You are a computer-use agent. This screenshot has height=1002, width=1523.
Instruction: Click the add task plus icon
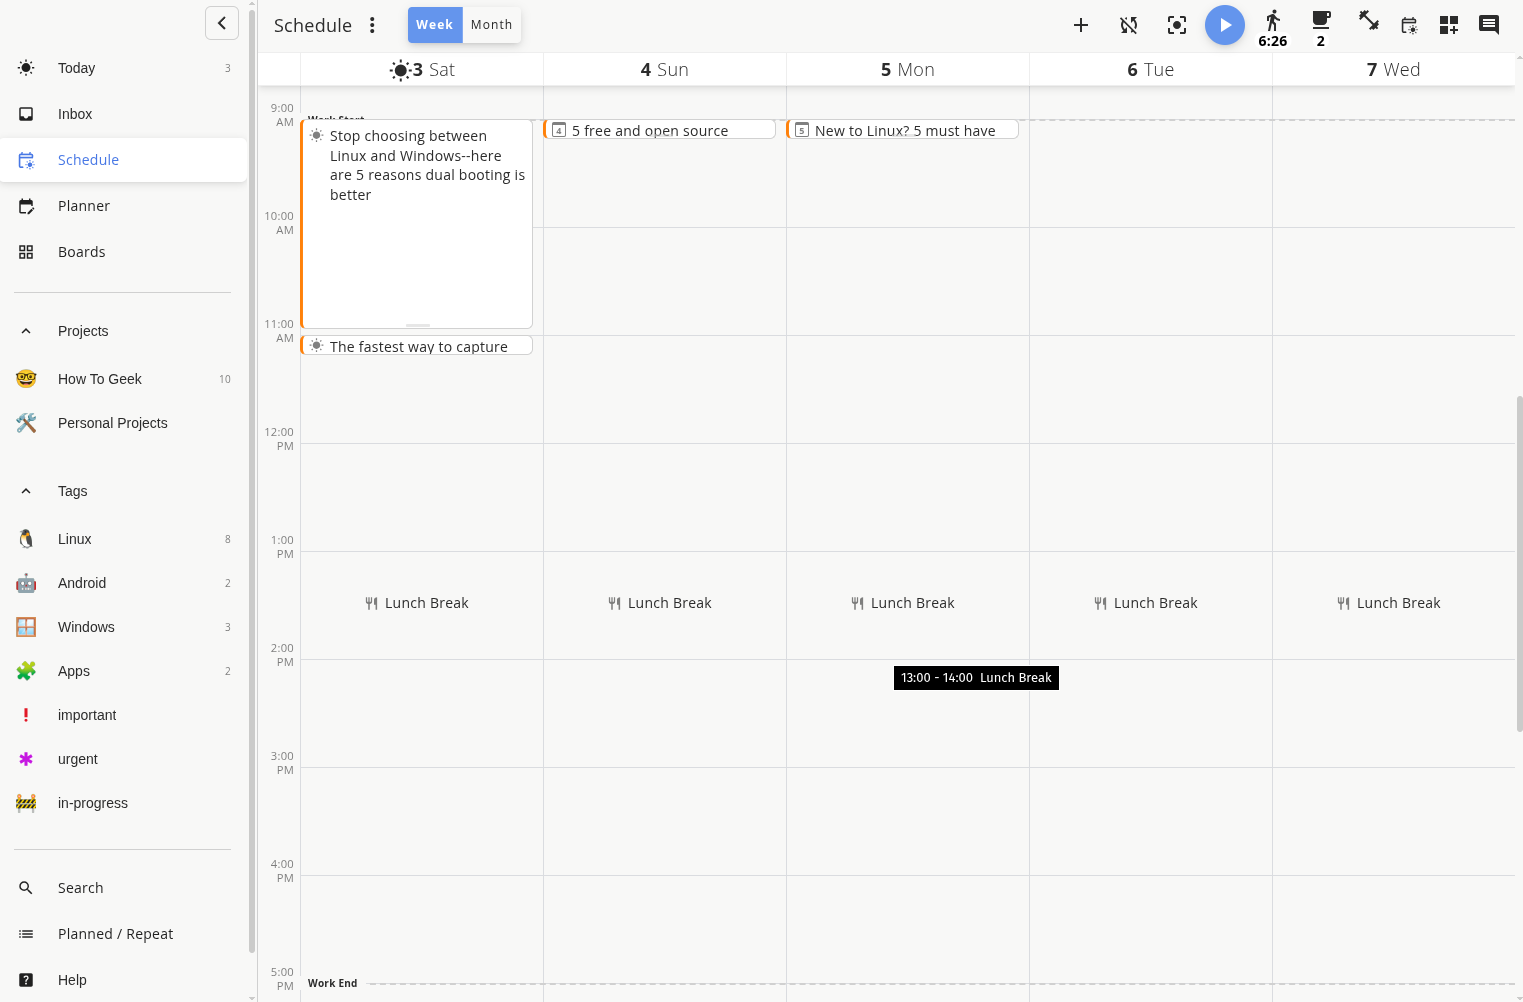1081,25
